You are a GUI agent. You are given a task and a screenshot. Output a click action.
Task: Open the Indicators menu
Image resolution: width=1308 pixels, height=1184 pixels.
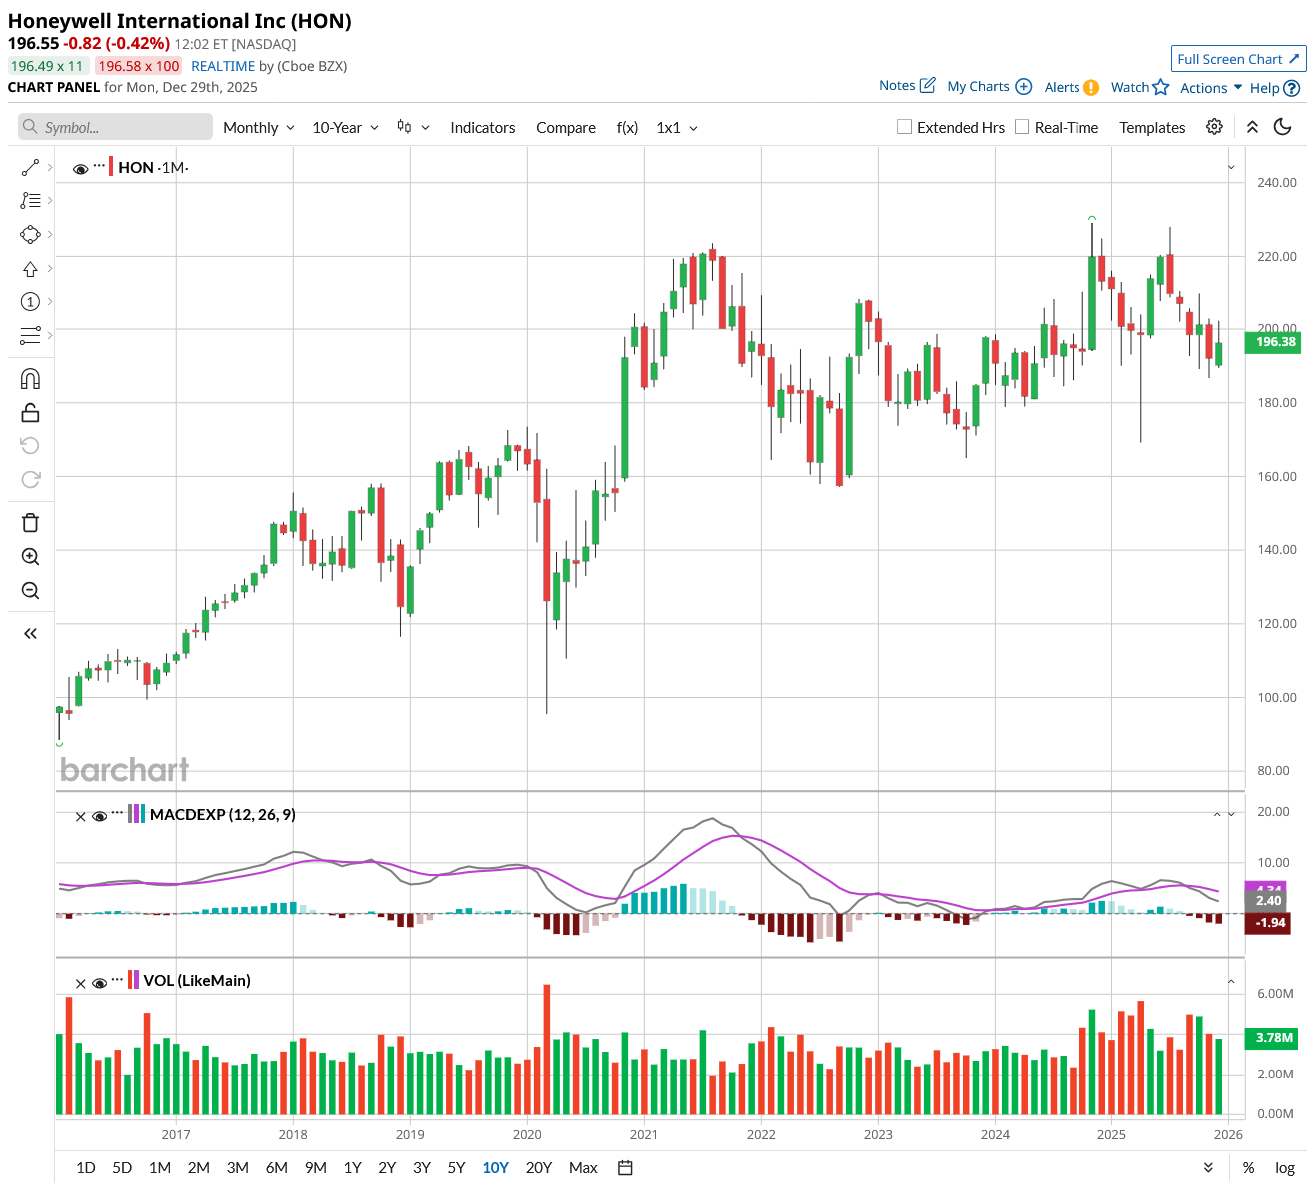pos(482,128)
